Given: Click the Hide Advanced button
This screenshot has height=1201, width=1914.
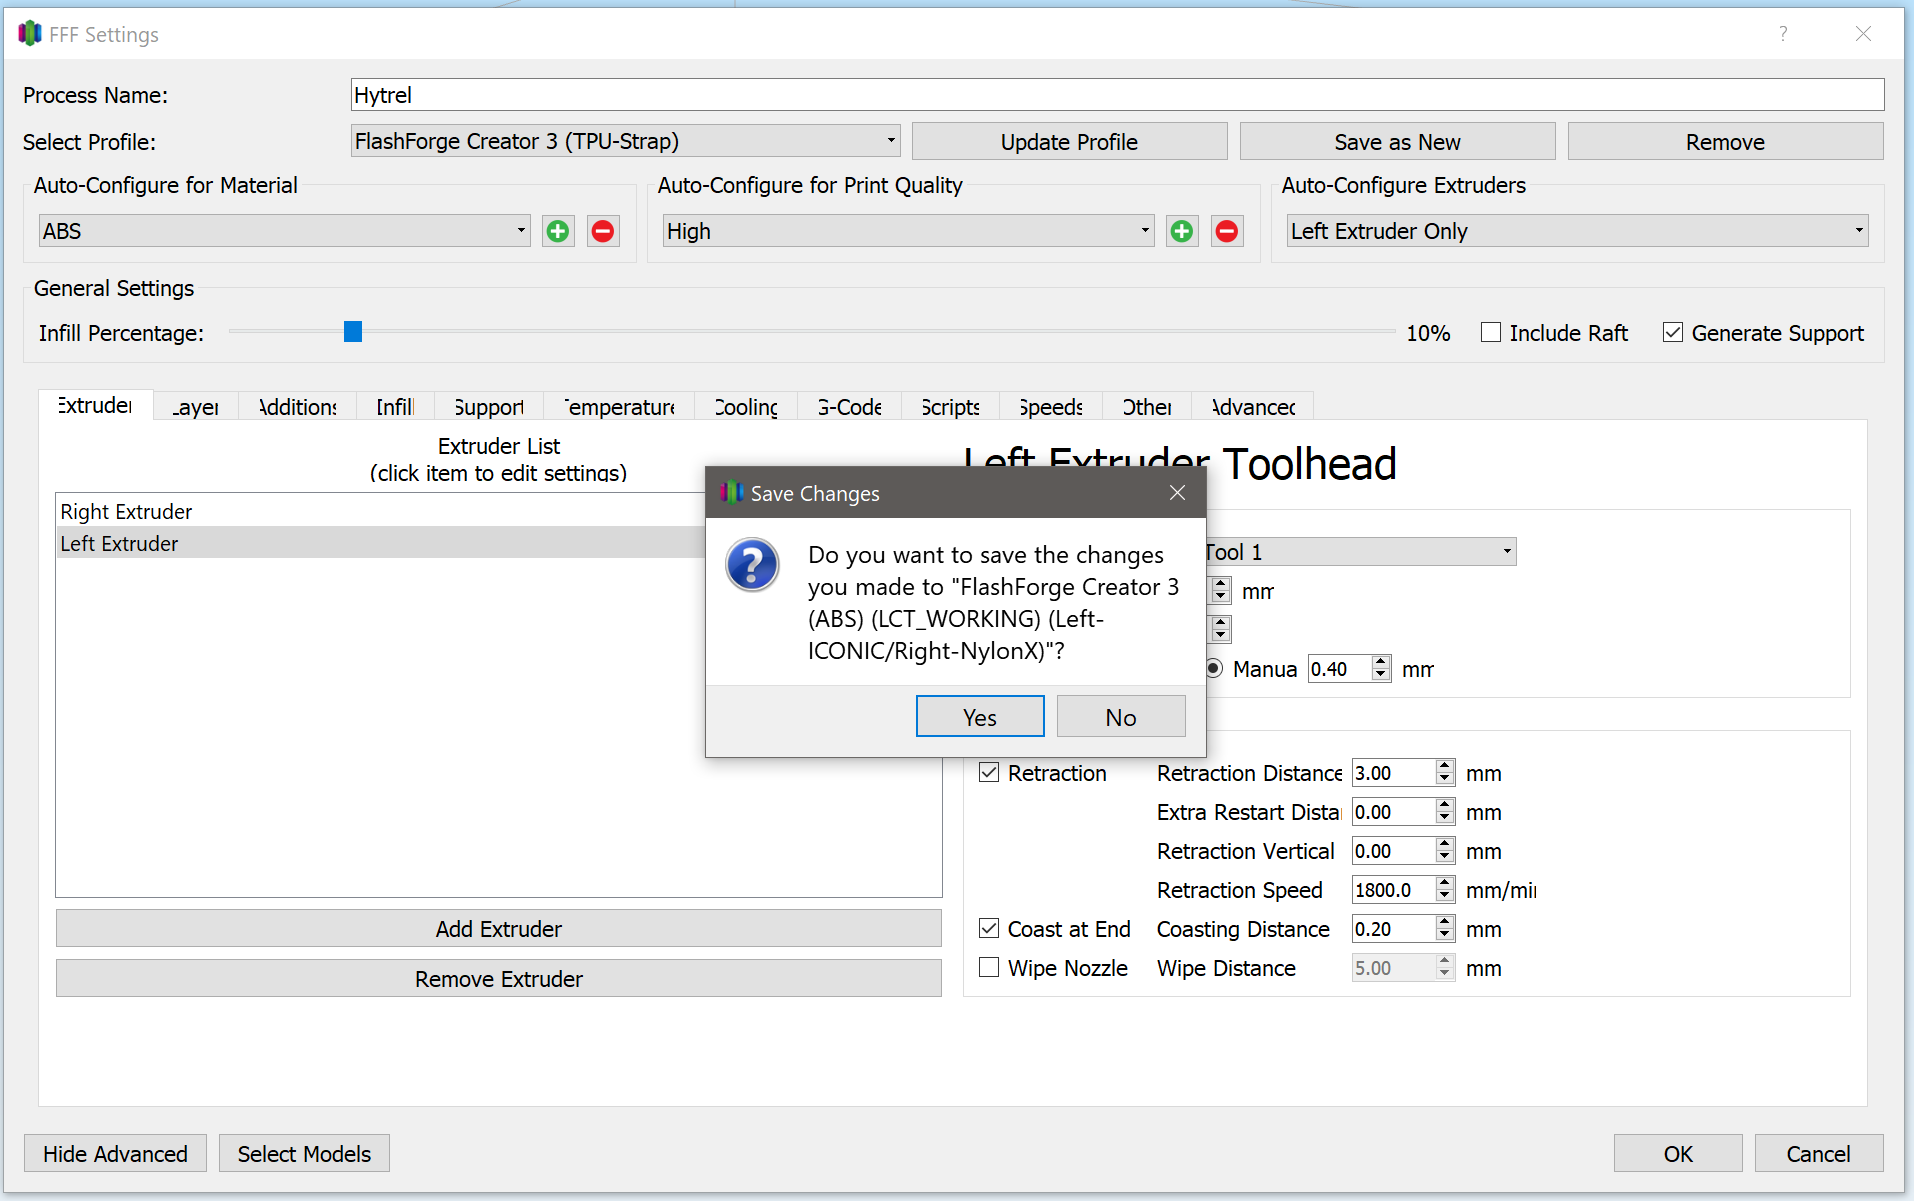Looking at the screenshot, I should (115, 1153).
